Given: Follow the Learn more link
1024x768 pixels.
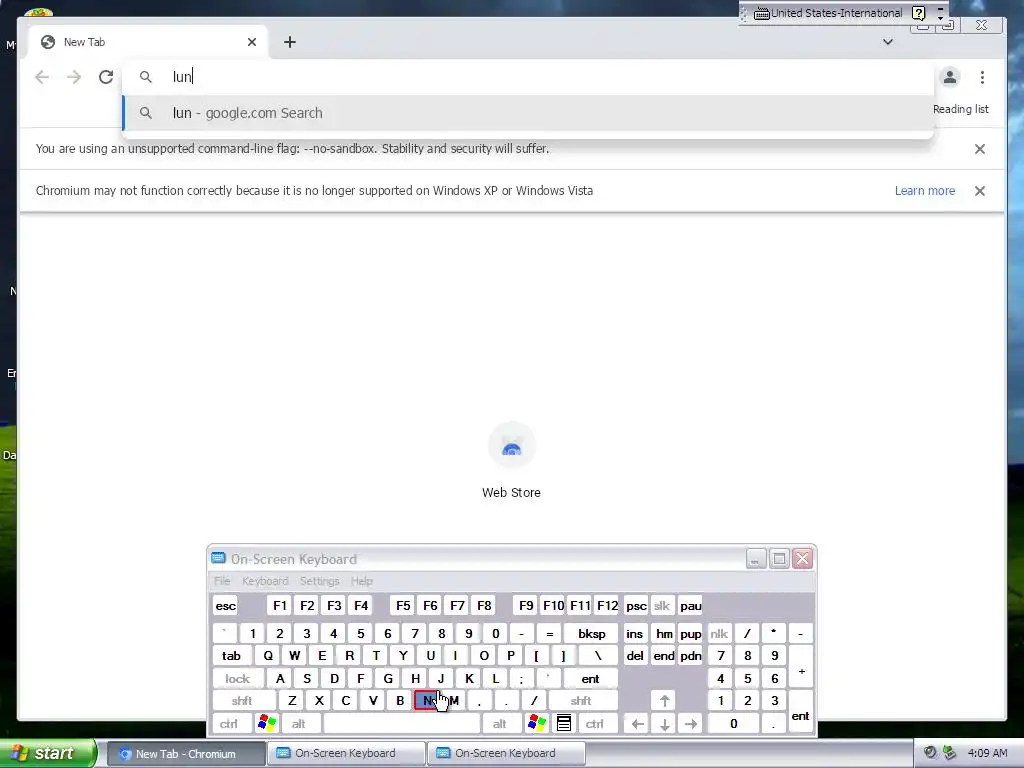Looking at the screenshot, I should [925, 191].
